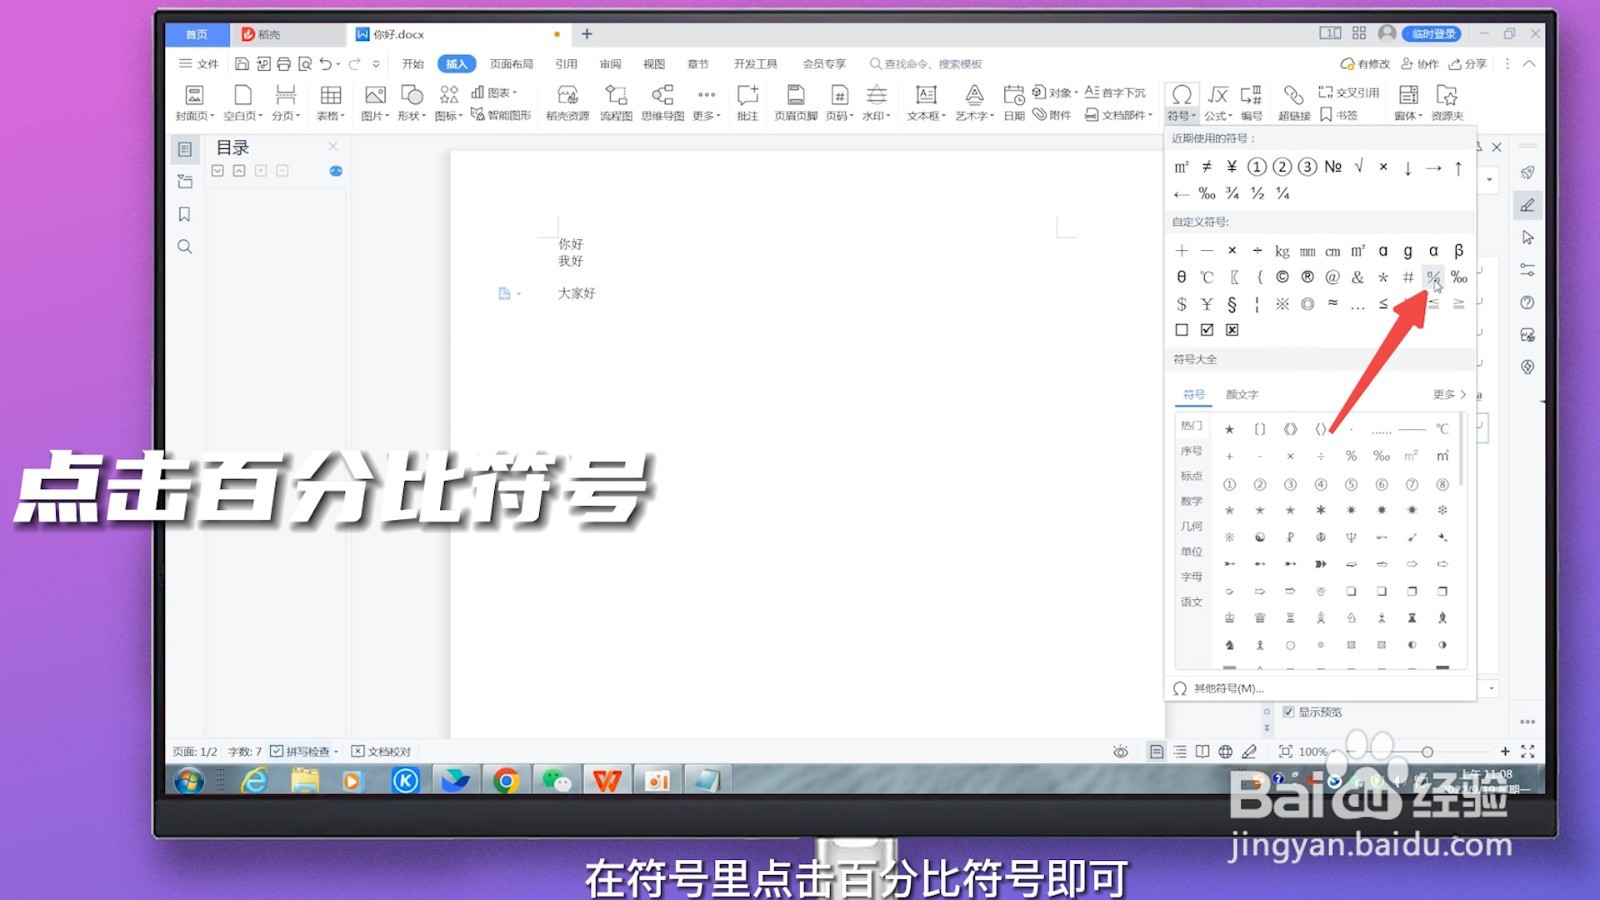Insert the kg unit symbol
The width and height of the screenshot is (1600, 900).
1282,251
